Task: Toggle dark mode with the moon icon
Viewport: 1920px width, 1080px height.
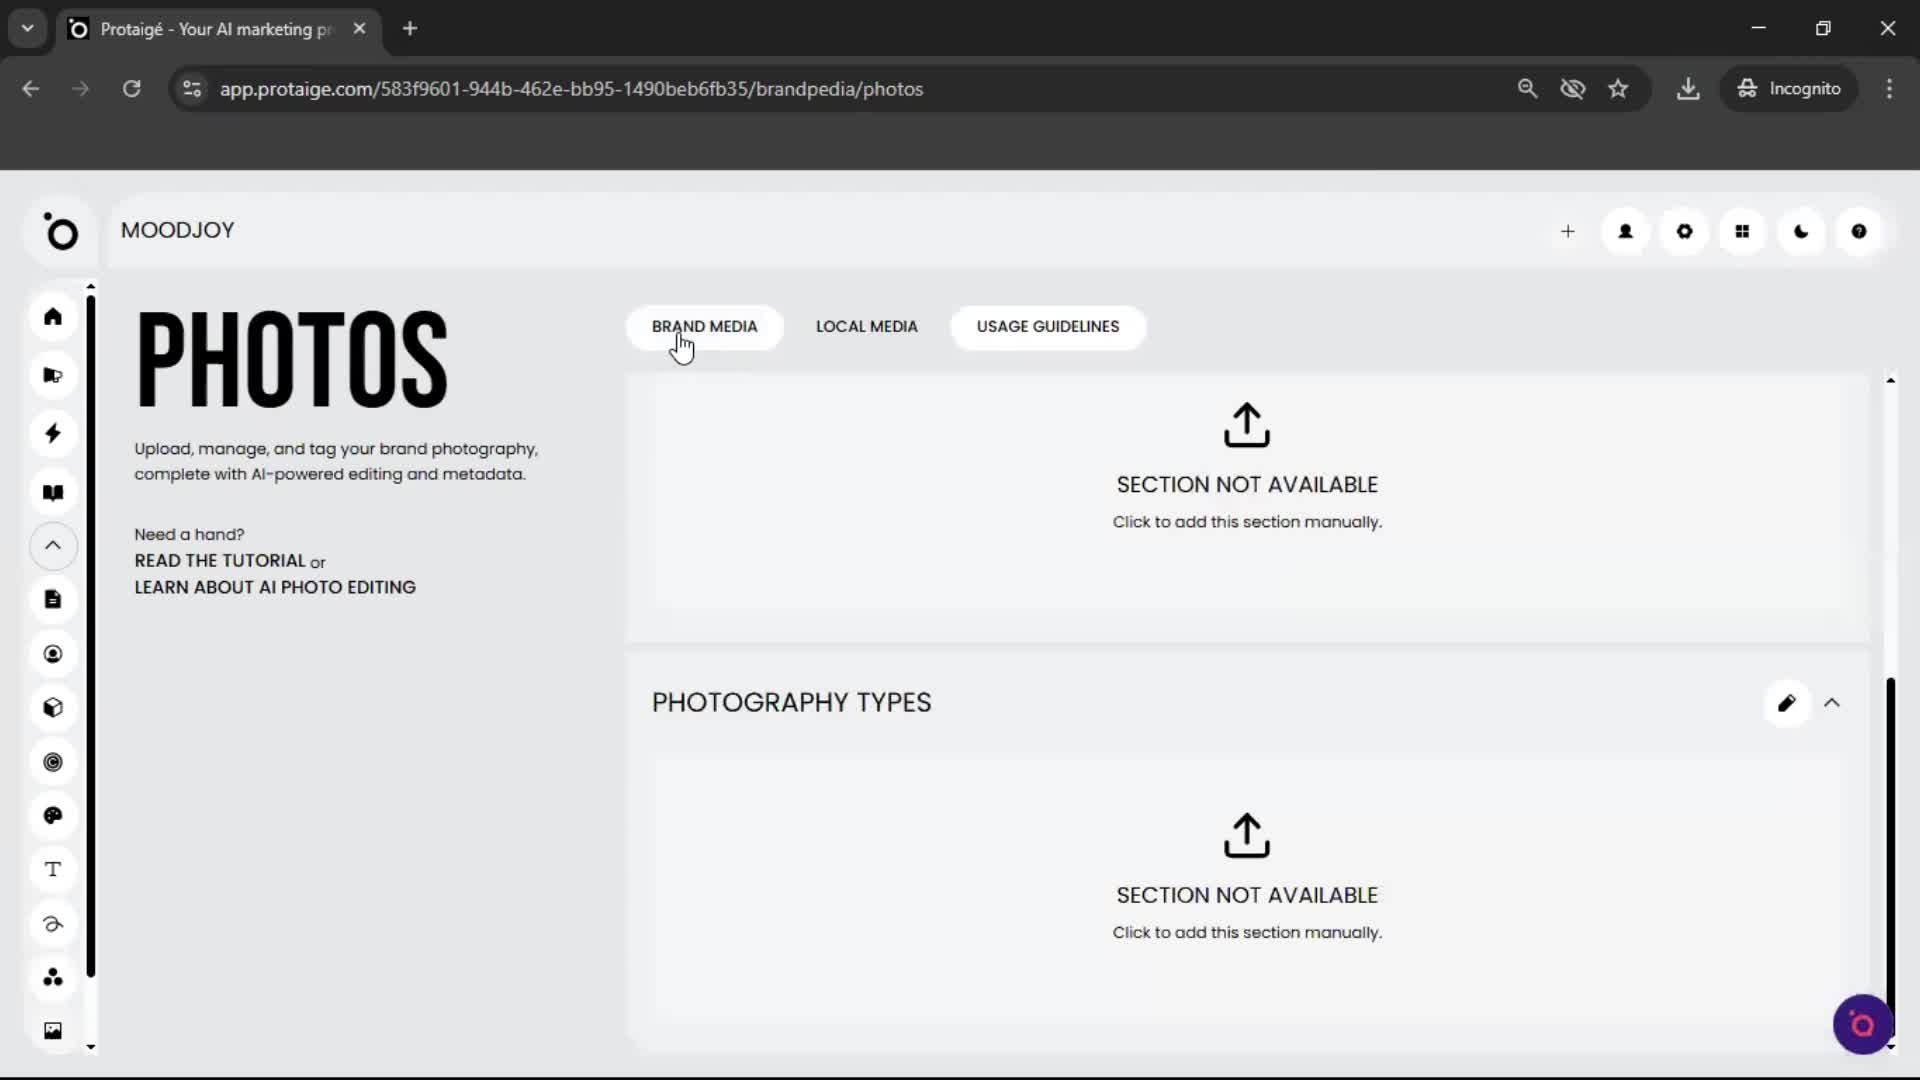Action: pos(1800,231)
